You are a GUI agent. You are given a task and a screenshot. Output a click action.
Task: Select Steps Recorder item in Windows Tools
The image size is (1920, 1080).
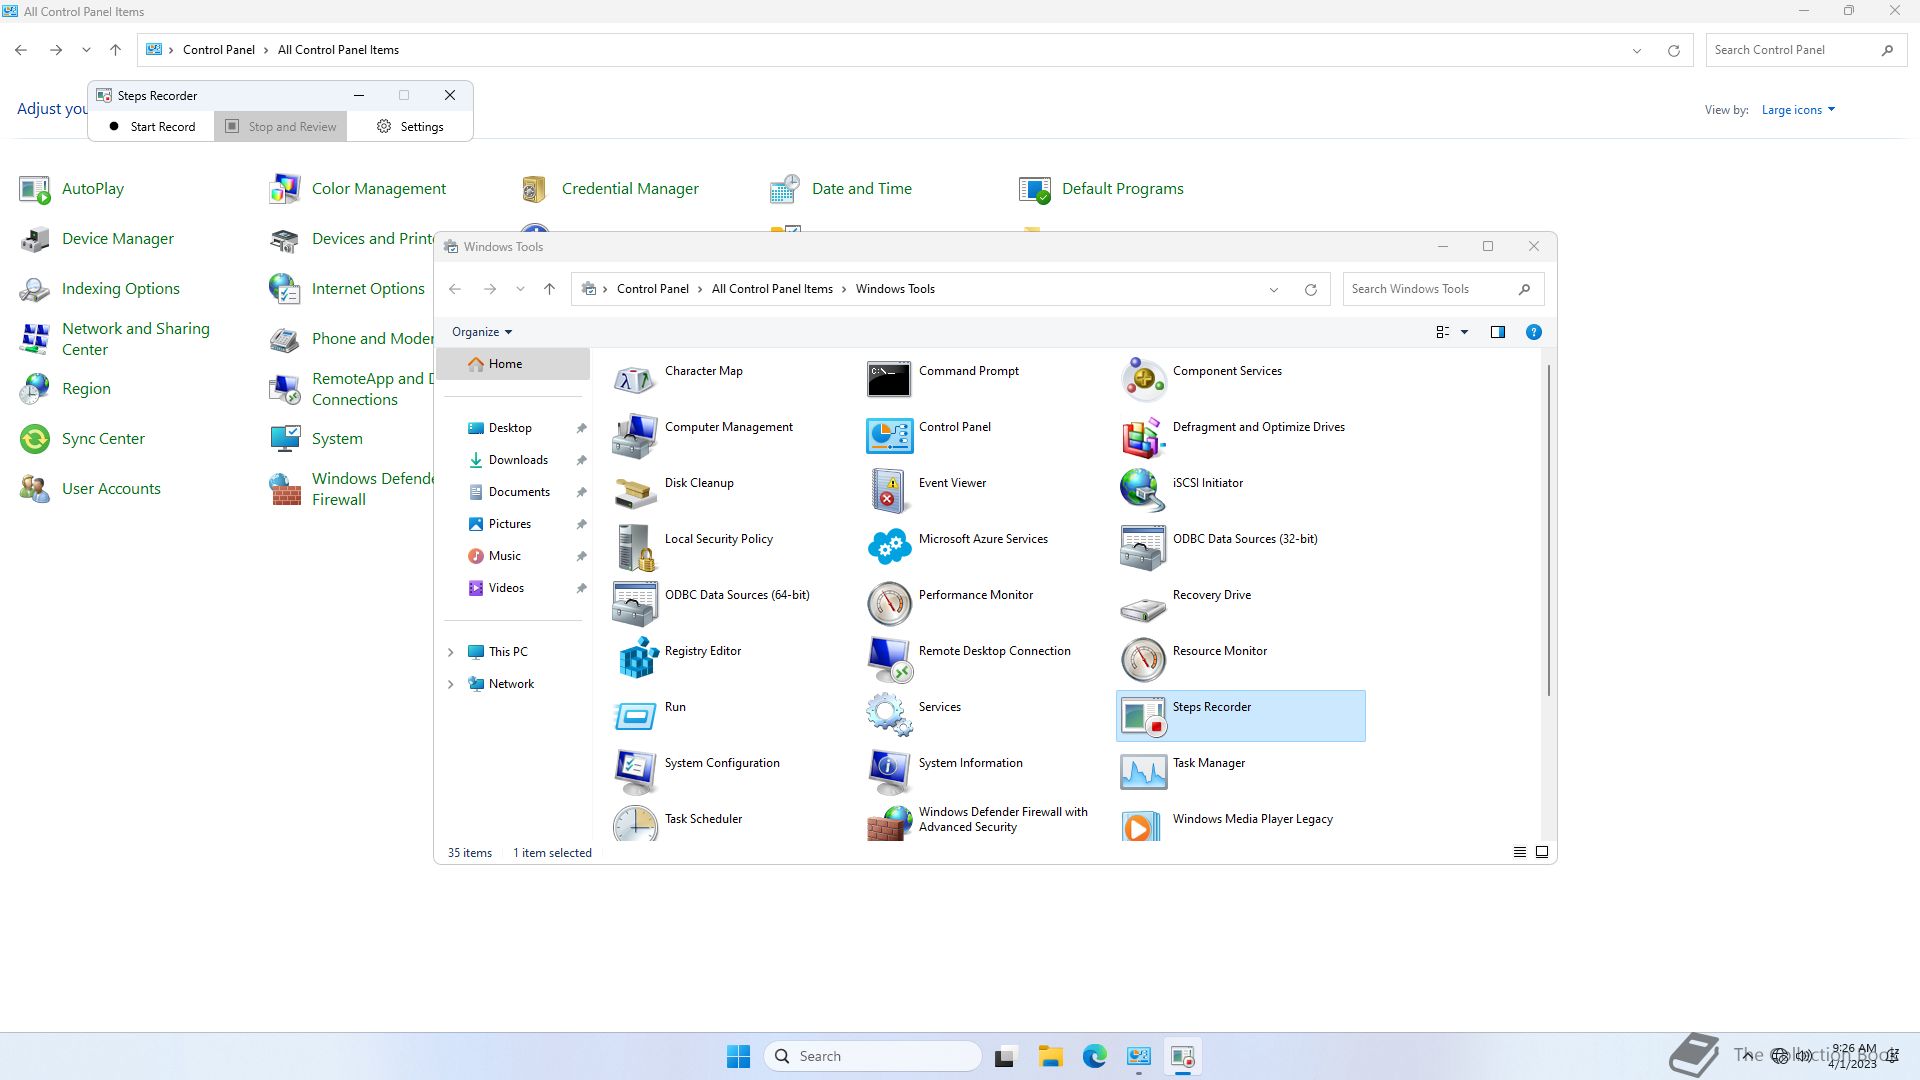(1240, 716)
